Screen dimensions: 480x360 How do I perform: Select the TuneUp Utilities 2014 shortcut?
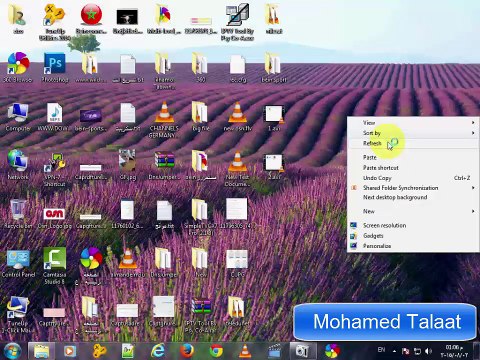click(55, 23)
